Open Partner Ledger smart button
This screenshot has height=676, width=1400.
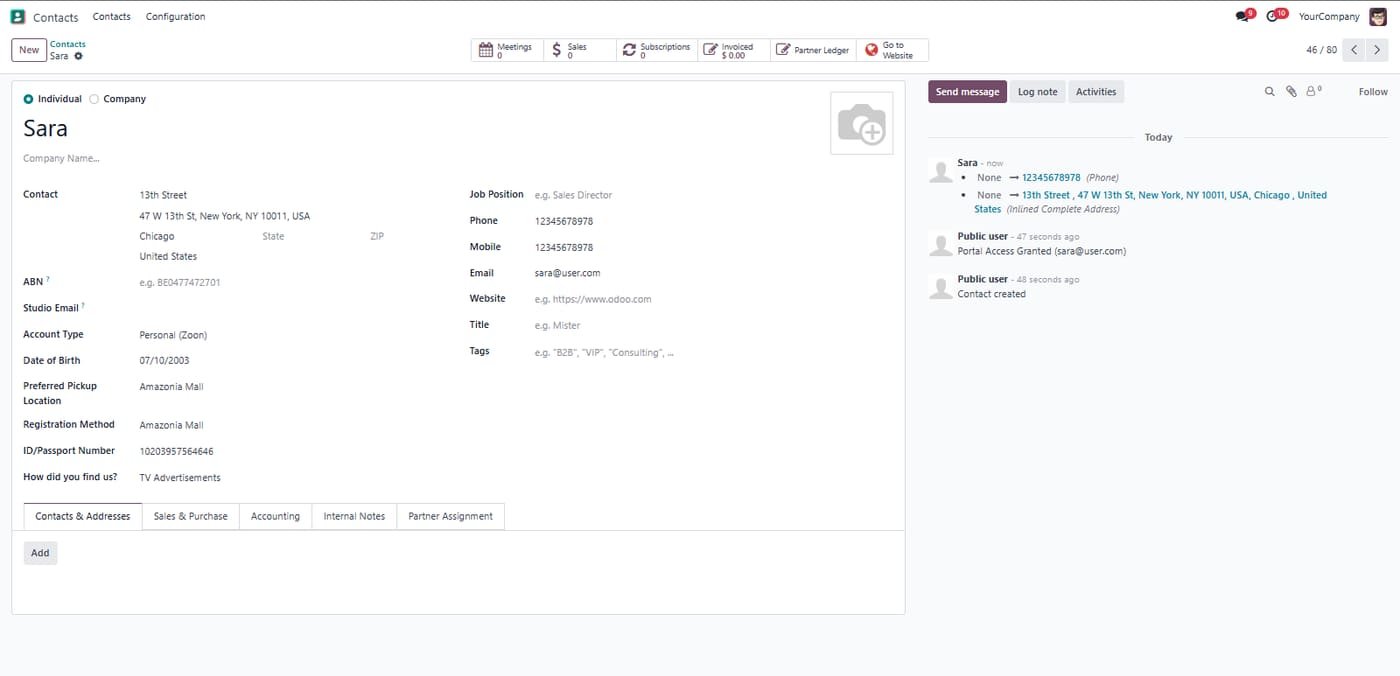[813, 50]
